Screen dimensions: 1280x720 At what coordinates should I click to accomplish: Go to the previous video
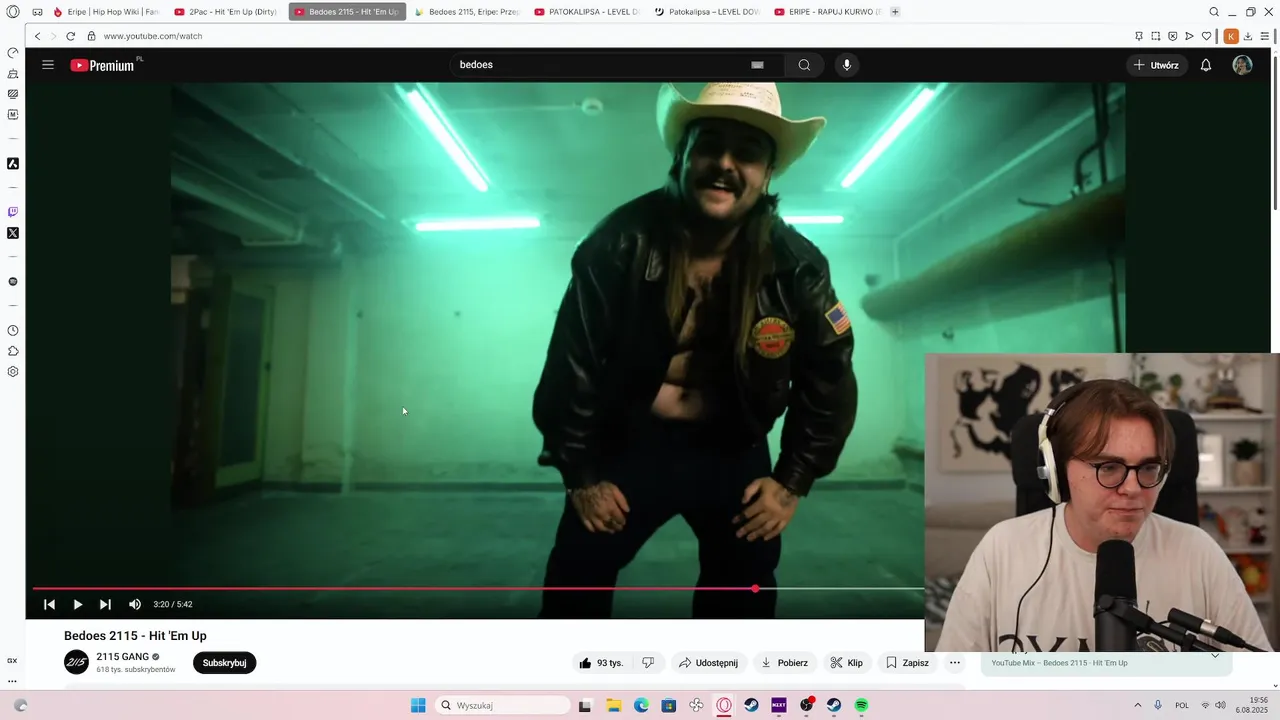49,604
